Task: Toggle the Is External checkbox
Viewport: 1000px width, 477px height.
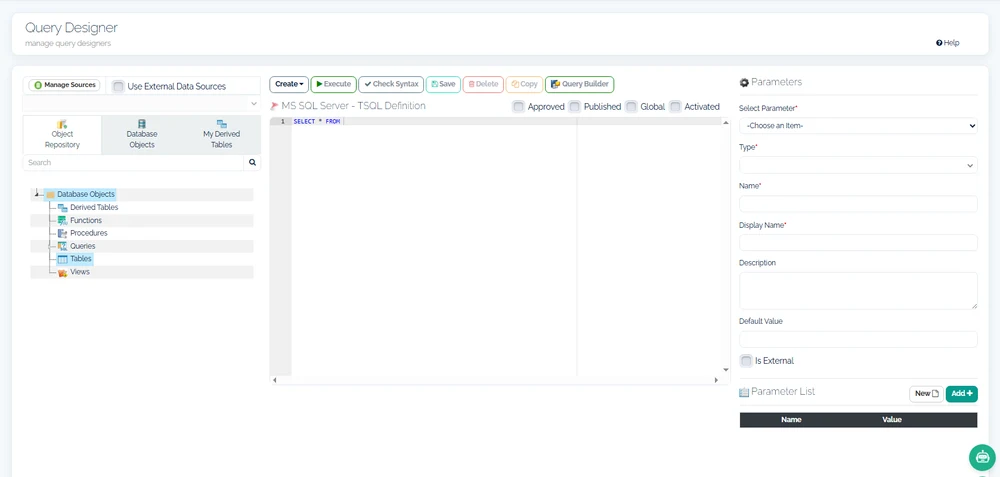Action: click(x=746, y=361)
